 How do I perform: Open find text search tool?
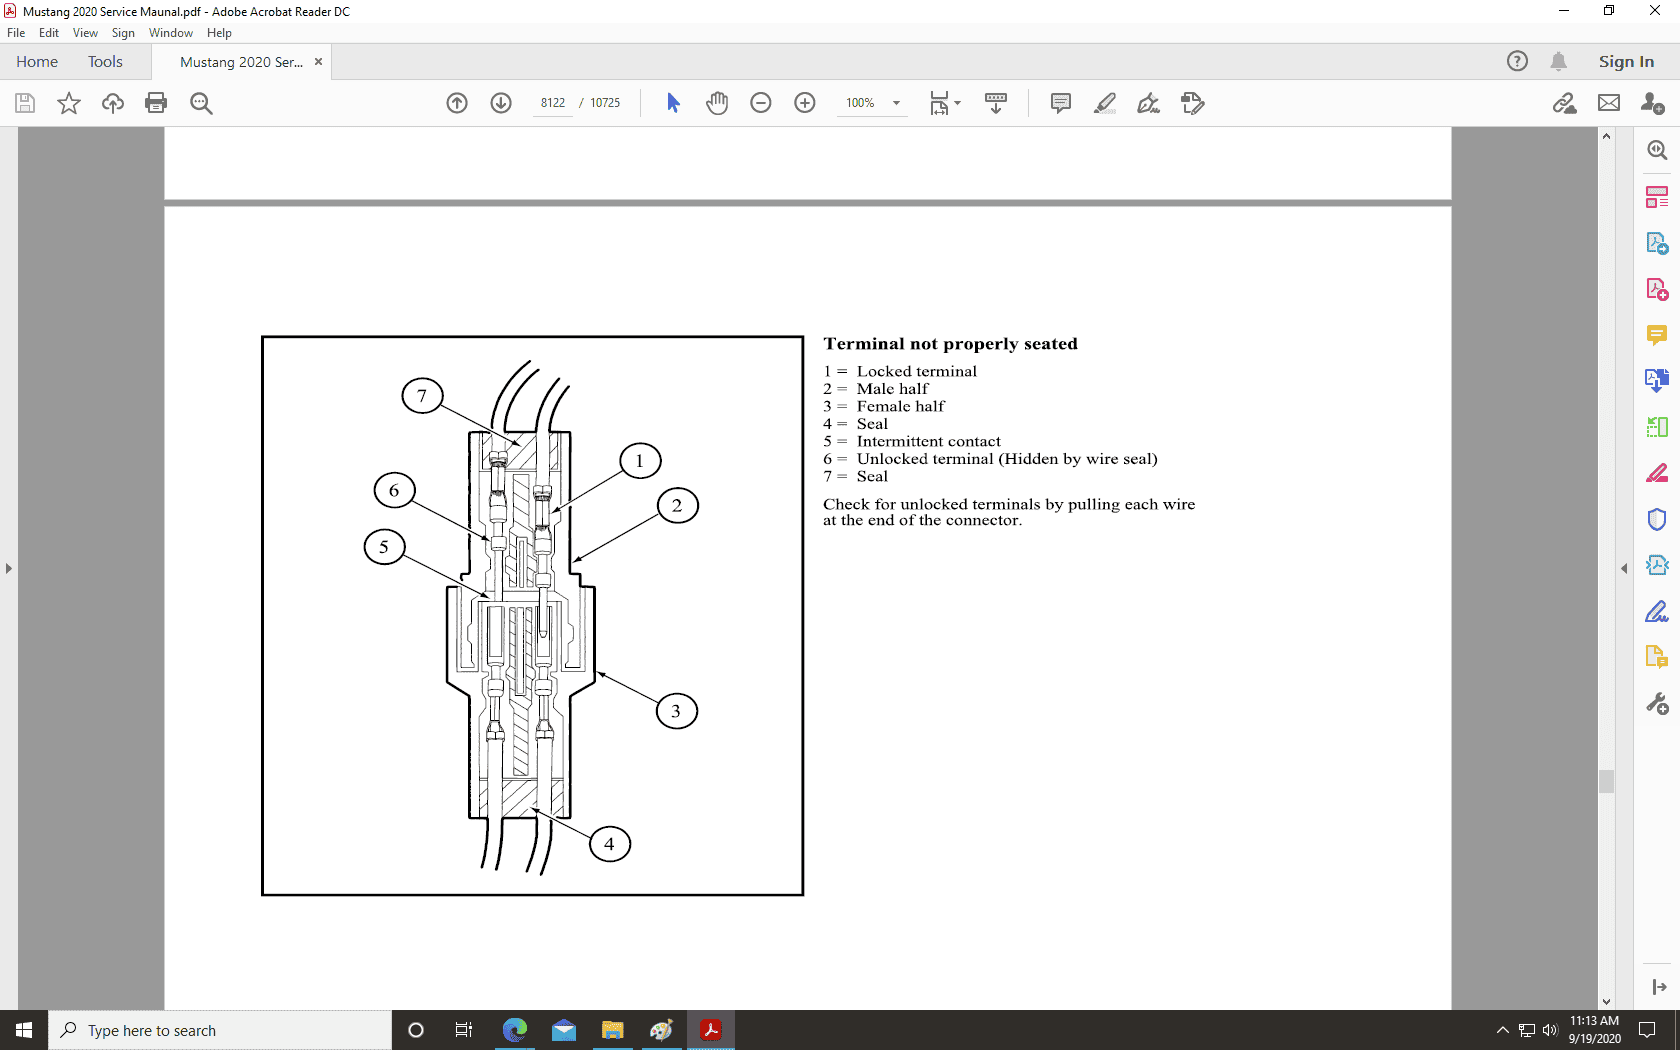[201, 103]
